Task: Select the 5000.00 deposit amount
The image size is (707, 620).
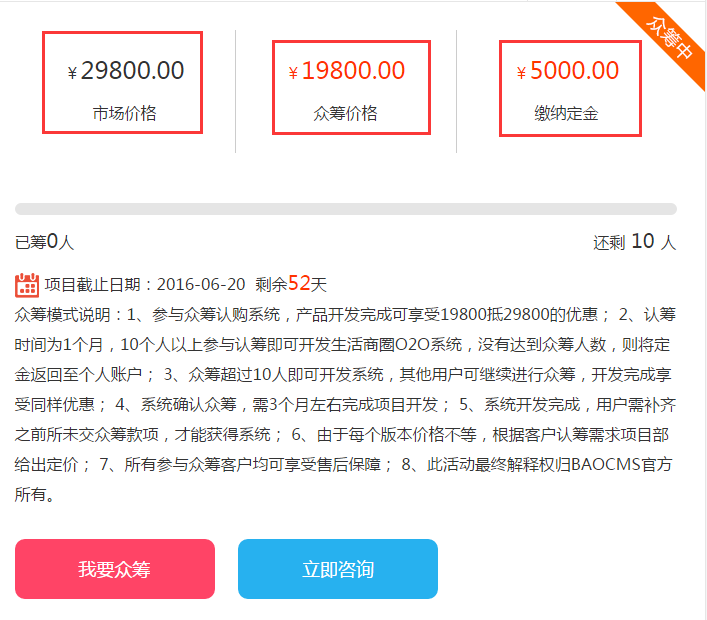Action: [574, 71]
